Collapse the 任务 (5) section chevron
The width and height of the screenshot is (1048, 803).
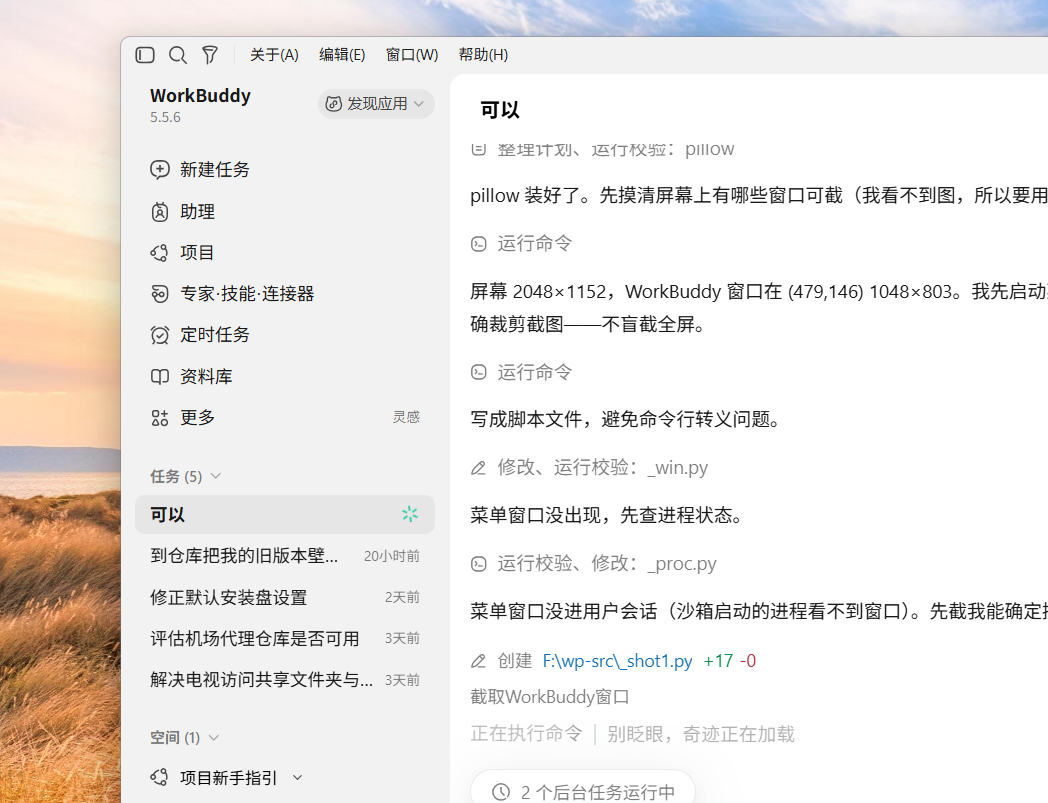click(x=216, y=476)
